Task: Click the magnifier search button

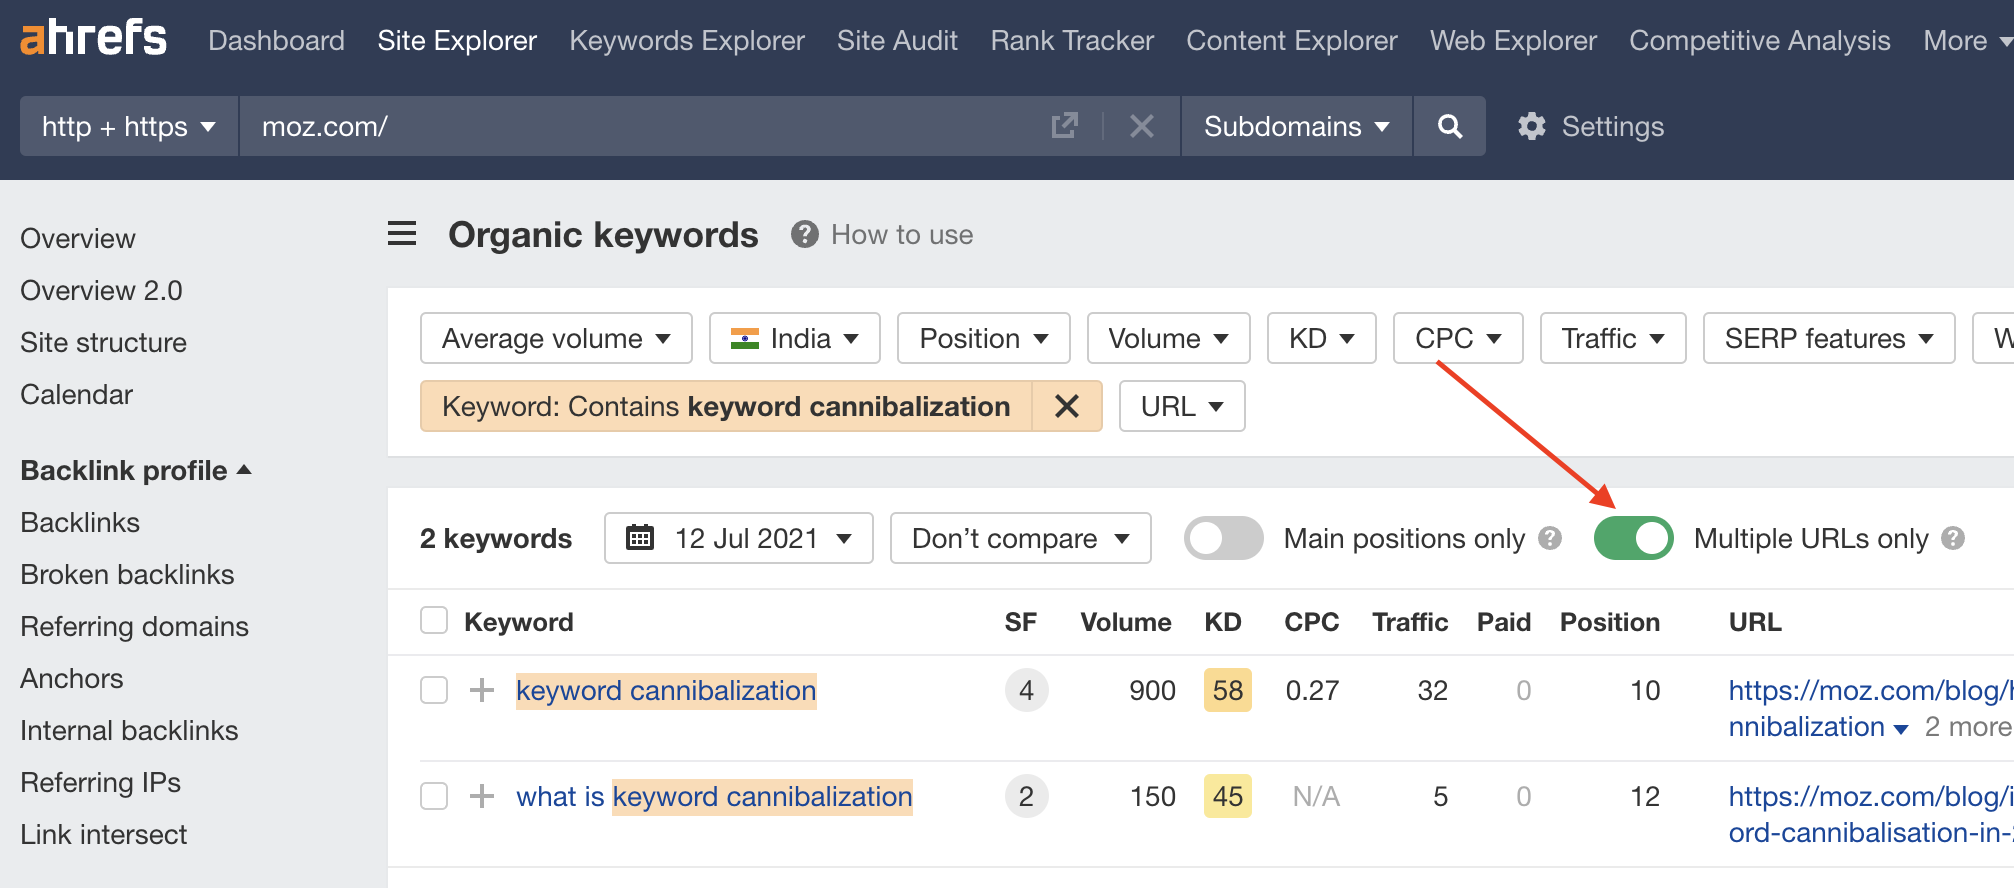Action: pyautogui.click(x=1449, y=126)
